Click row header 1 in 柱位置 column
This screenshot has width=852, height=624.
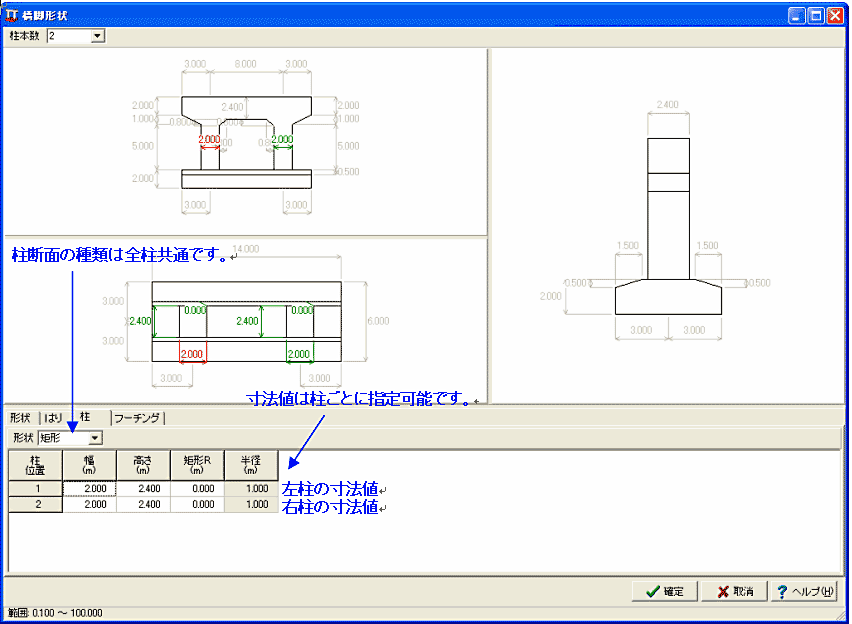pyautogui.click(x=36, y=489)
